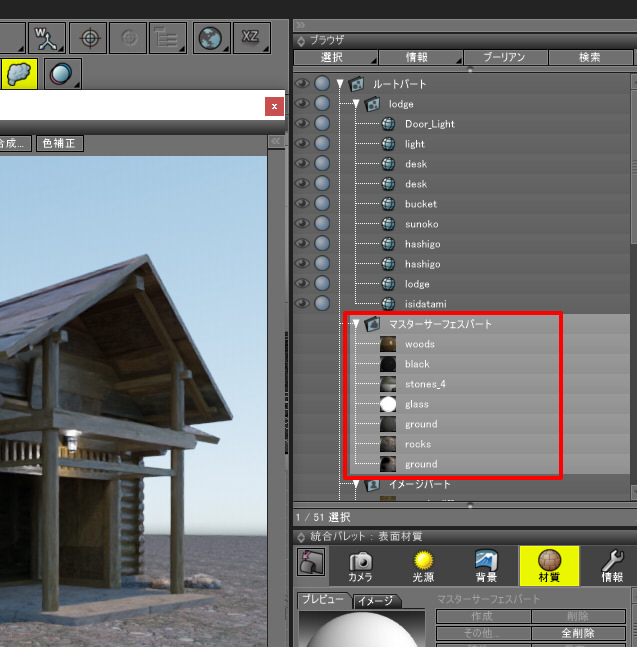Click the 全削除 button
Viewport: 637px width, 647px height.
(578, 633)
